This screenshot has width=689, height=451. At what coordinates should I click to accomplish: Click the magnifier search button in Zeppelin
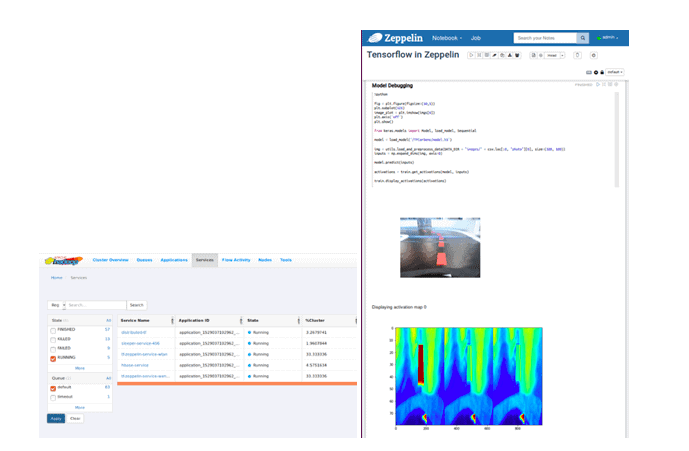tap(584, 38)
